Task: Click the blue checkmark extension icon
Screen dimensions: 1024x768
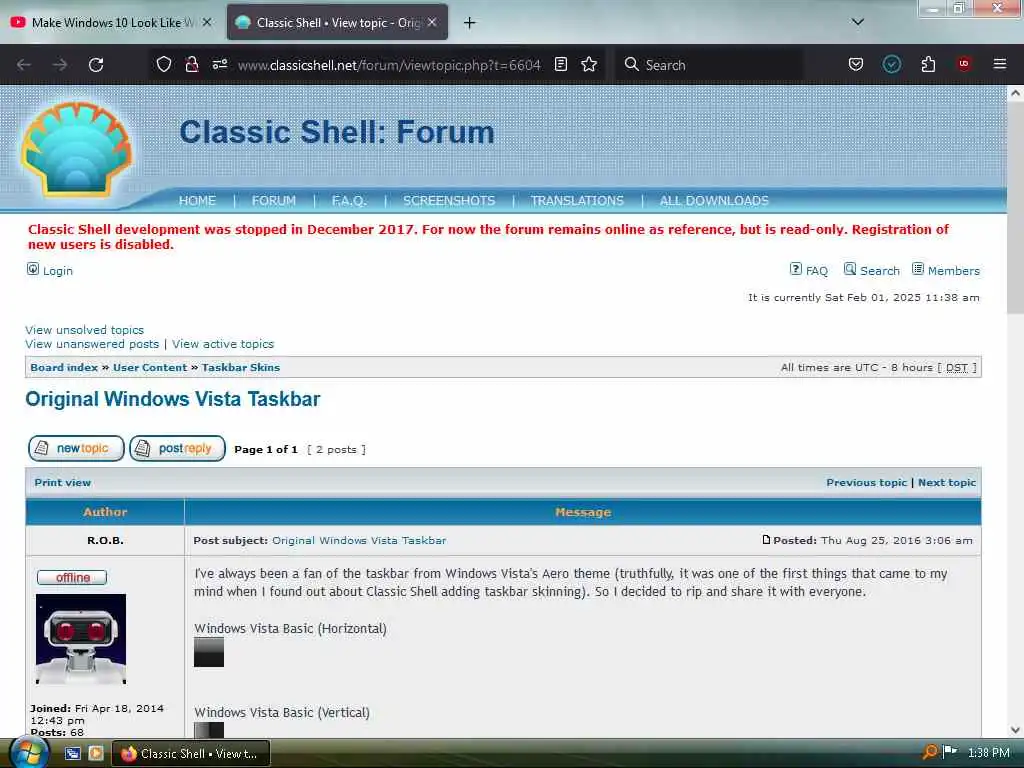Action: pos(891,65)
